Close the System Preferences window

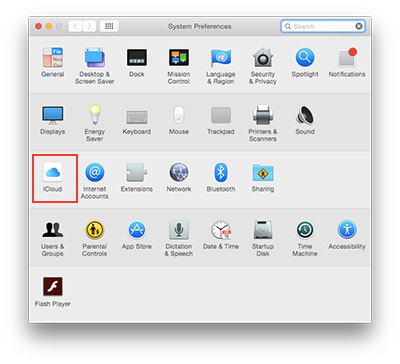tap(39, 26)
